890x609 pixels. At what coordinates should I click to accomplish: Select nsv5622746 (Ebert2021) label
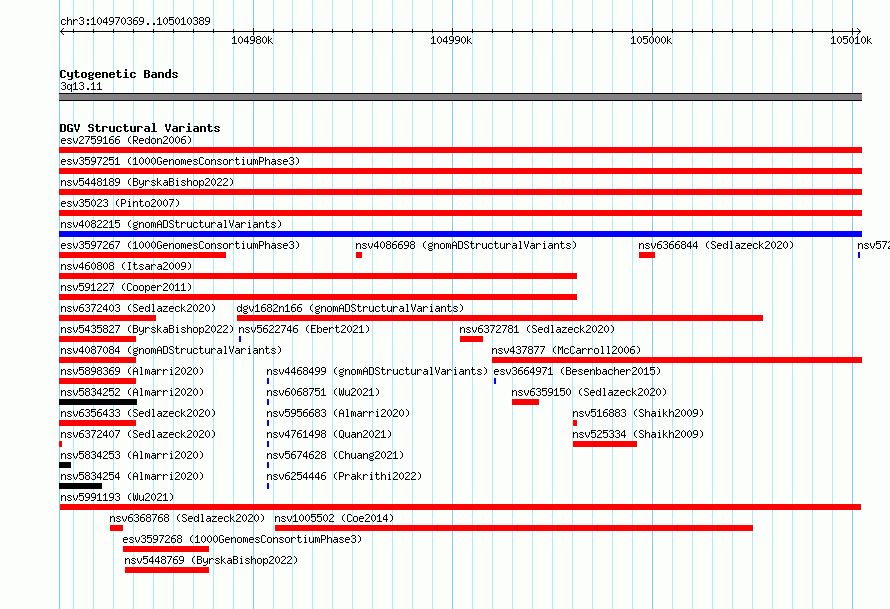pos(304,329)
